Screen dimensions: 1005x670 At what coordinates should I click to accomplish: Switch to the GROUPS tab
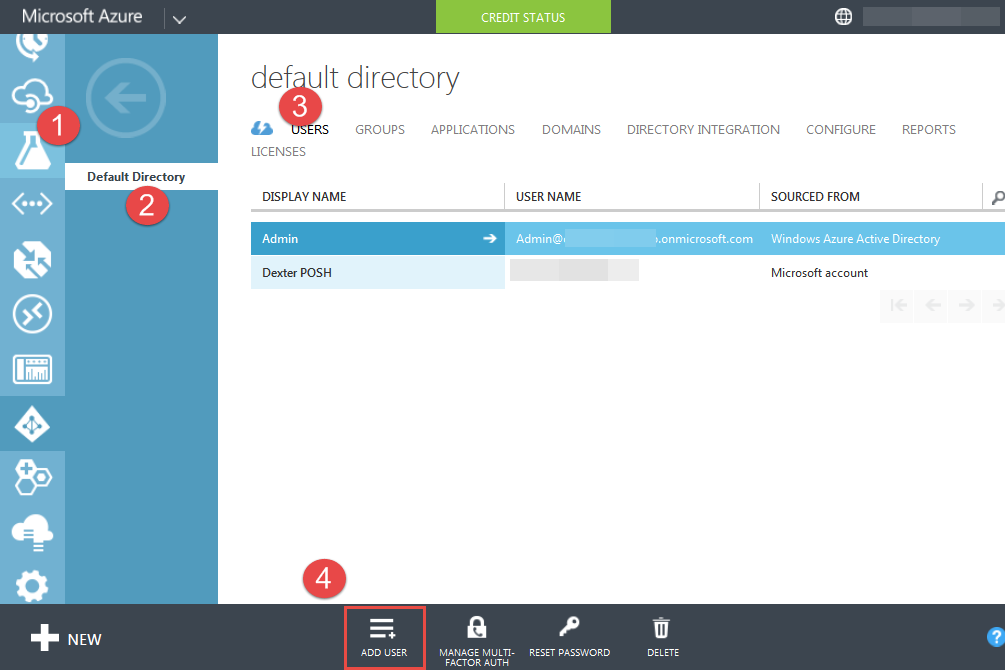(x=380, y=130)
